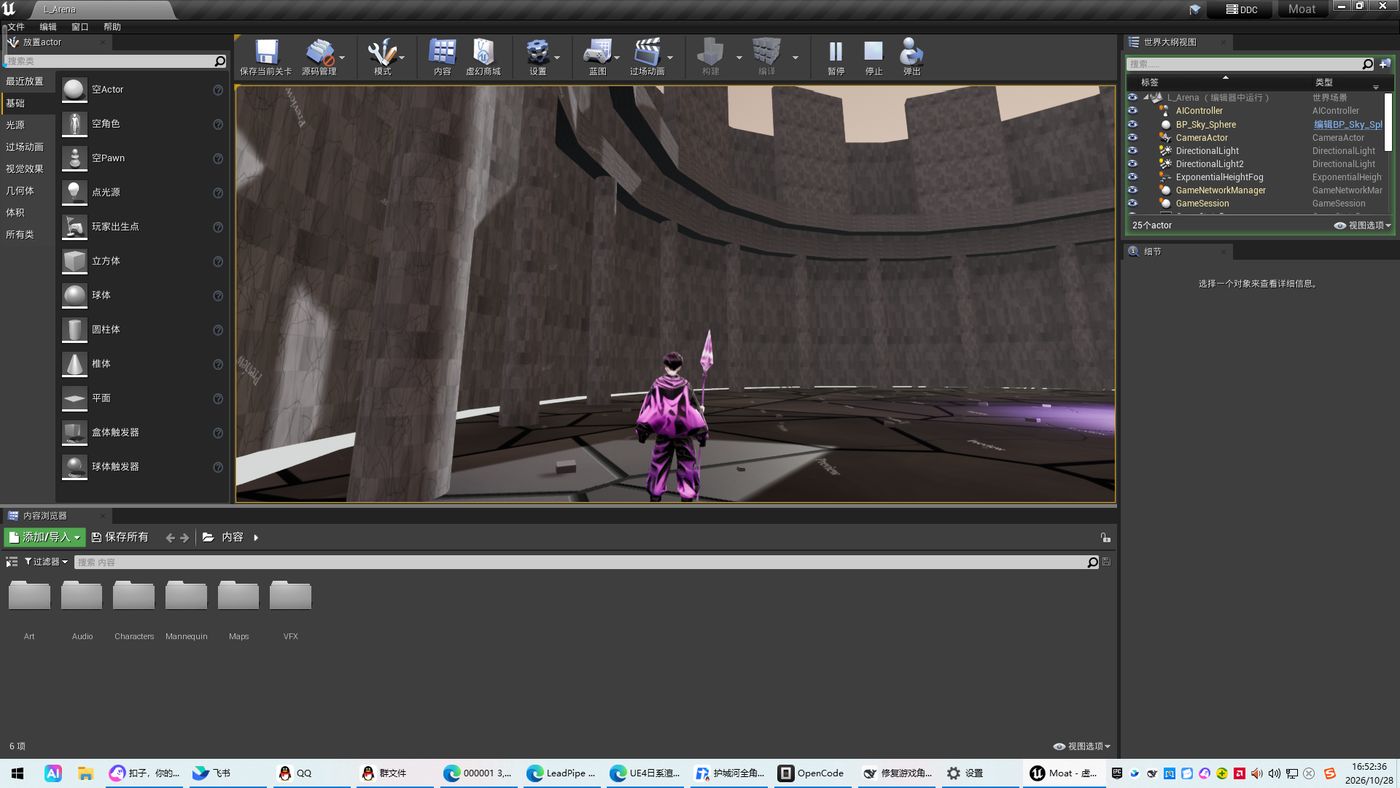Hide CameraActor using its eye icon

point(1132,137)
